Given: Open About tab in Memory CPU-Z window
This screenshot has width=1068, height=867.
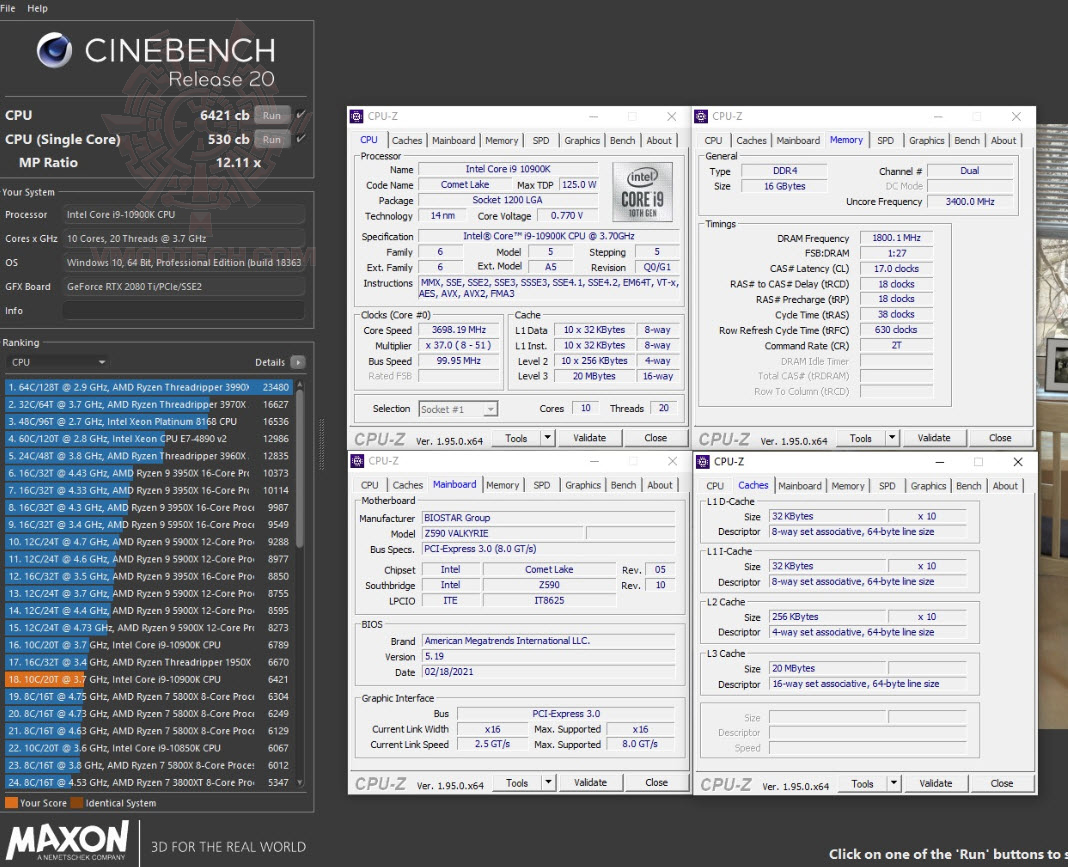Looking at the screenshot, I should pos(1003,140).
